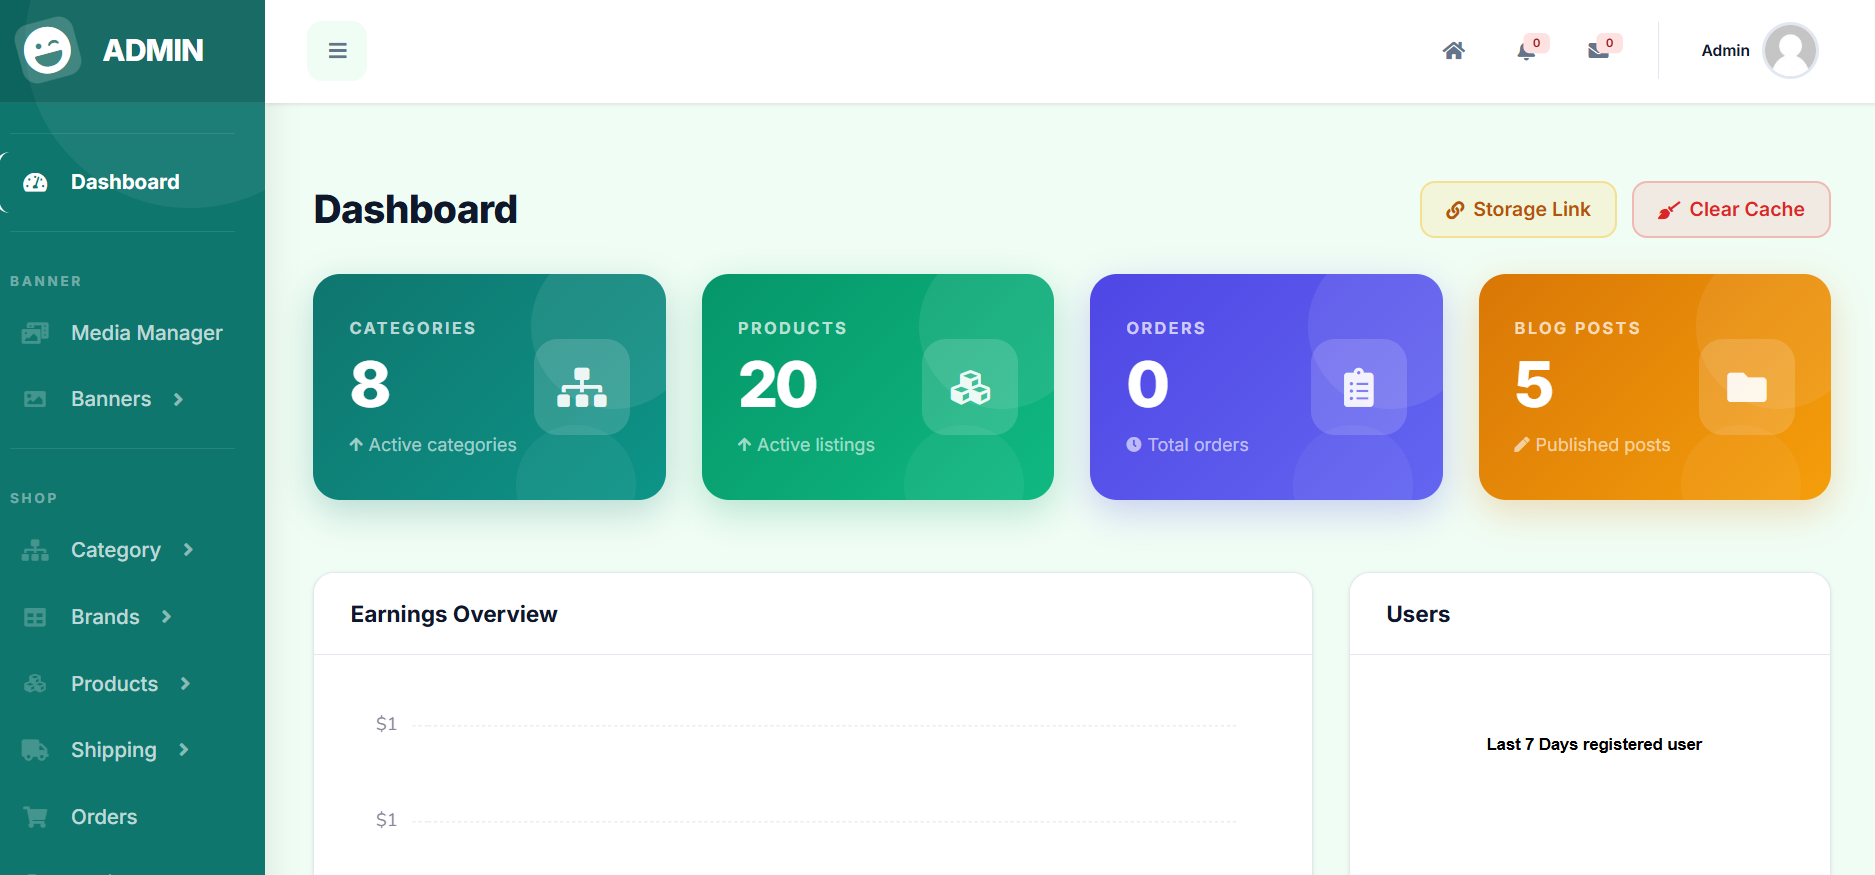The width and height of the screenshot is (1875, 875).
Task: Click the notification bell's 0 badge
Action: 1537,43
